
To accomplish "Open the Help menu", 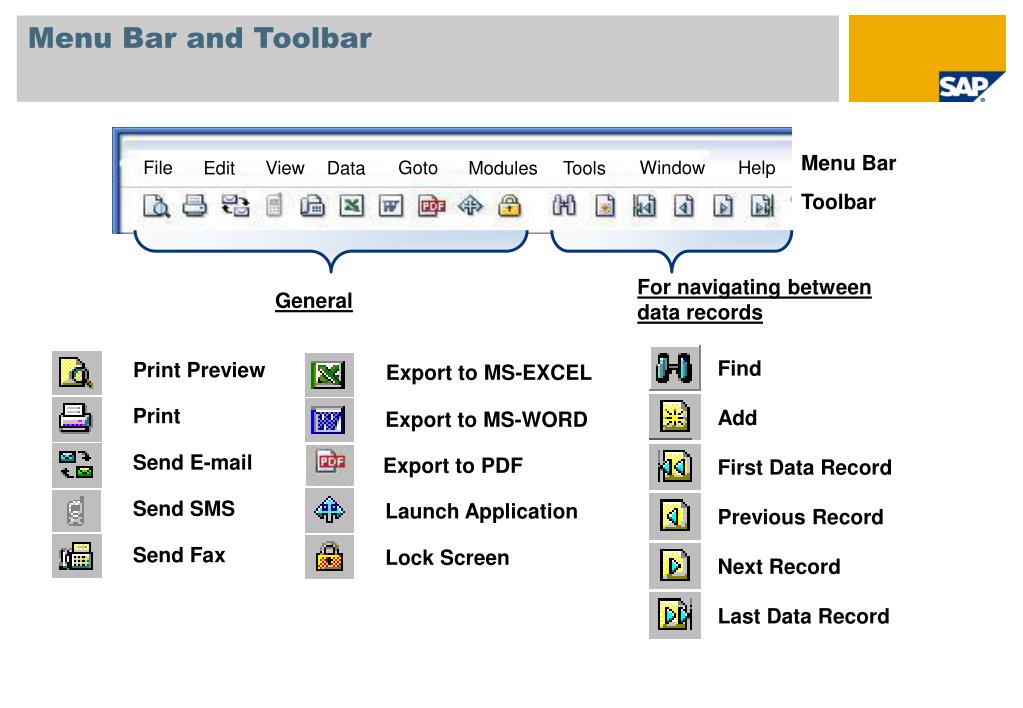I will point(756,168).
